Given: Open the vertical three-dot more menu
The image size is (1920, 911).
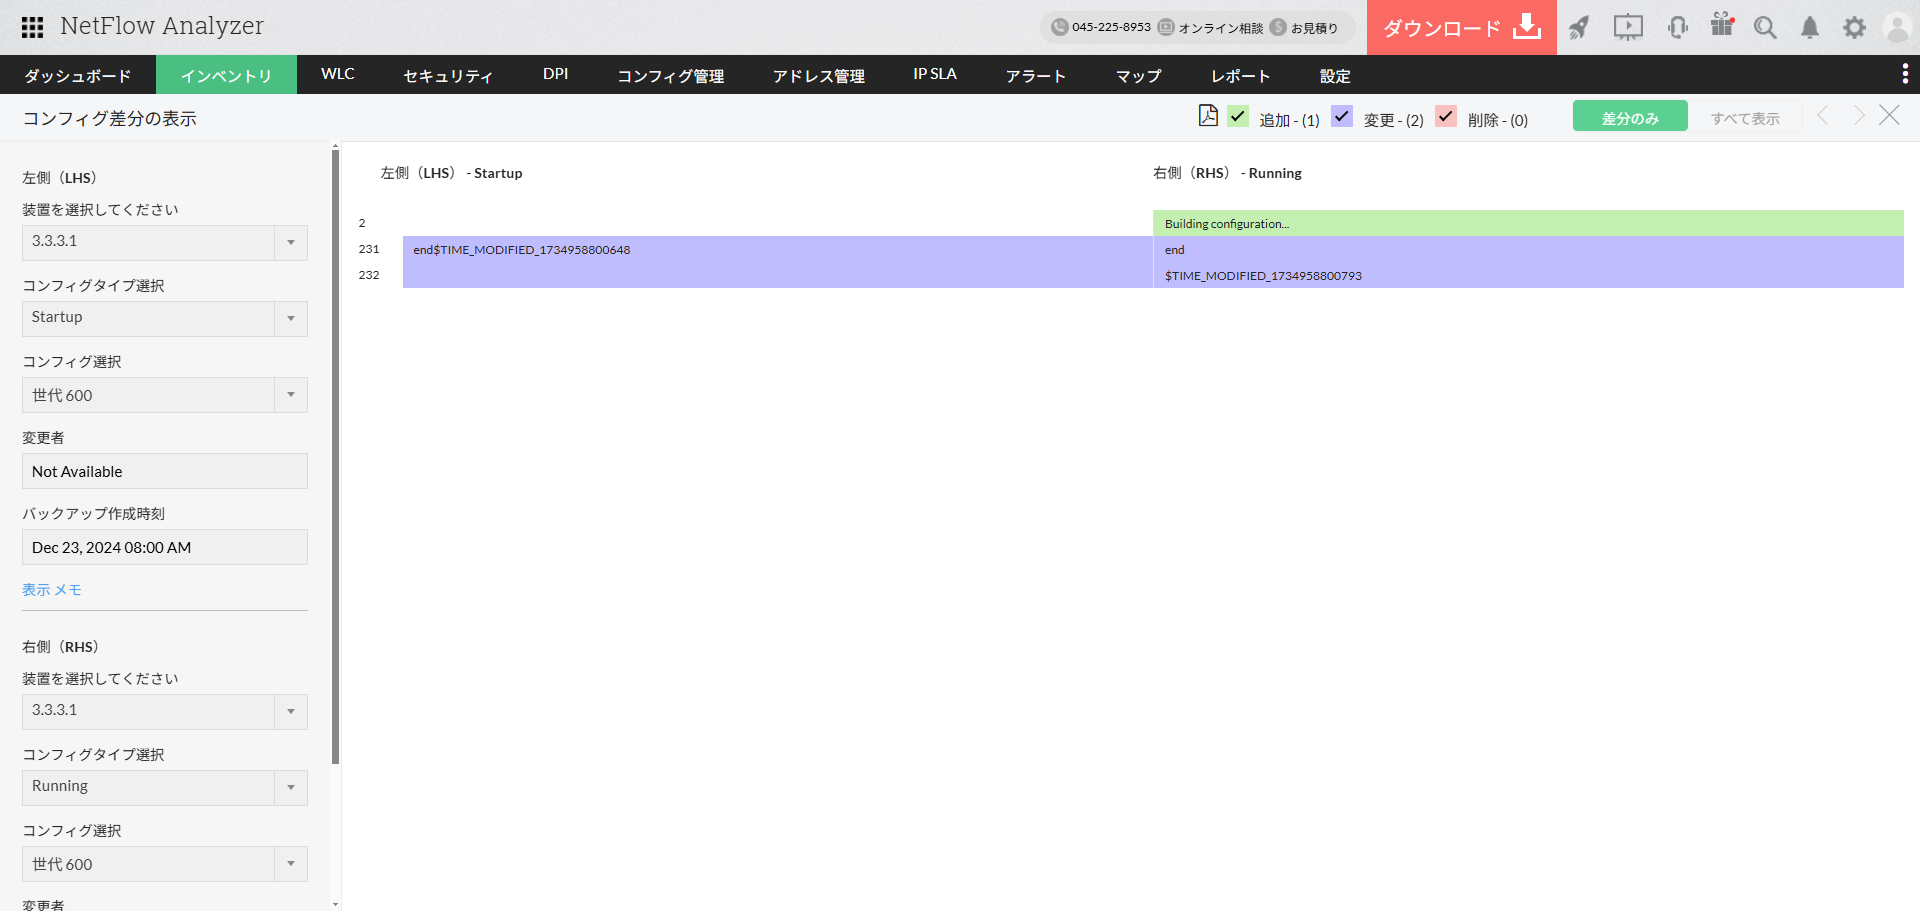Looking at the screenshot, I should 1905,74.
